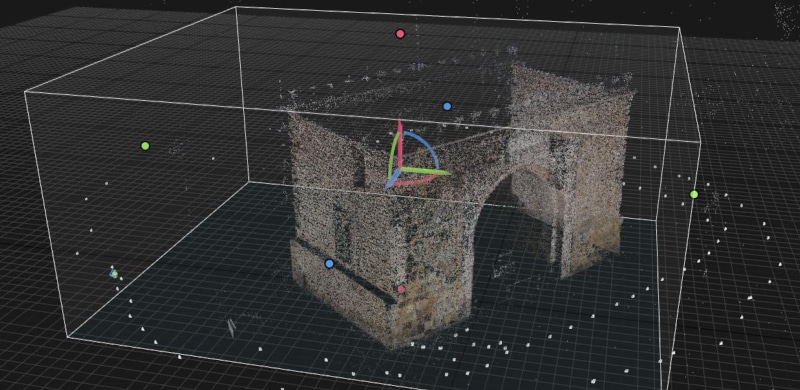The width and height of the screenshot is (800, 390).
Task: Click the red handle on the box's top face
Action: 400,34
